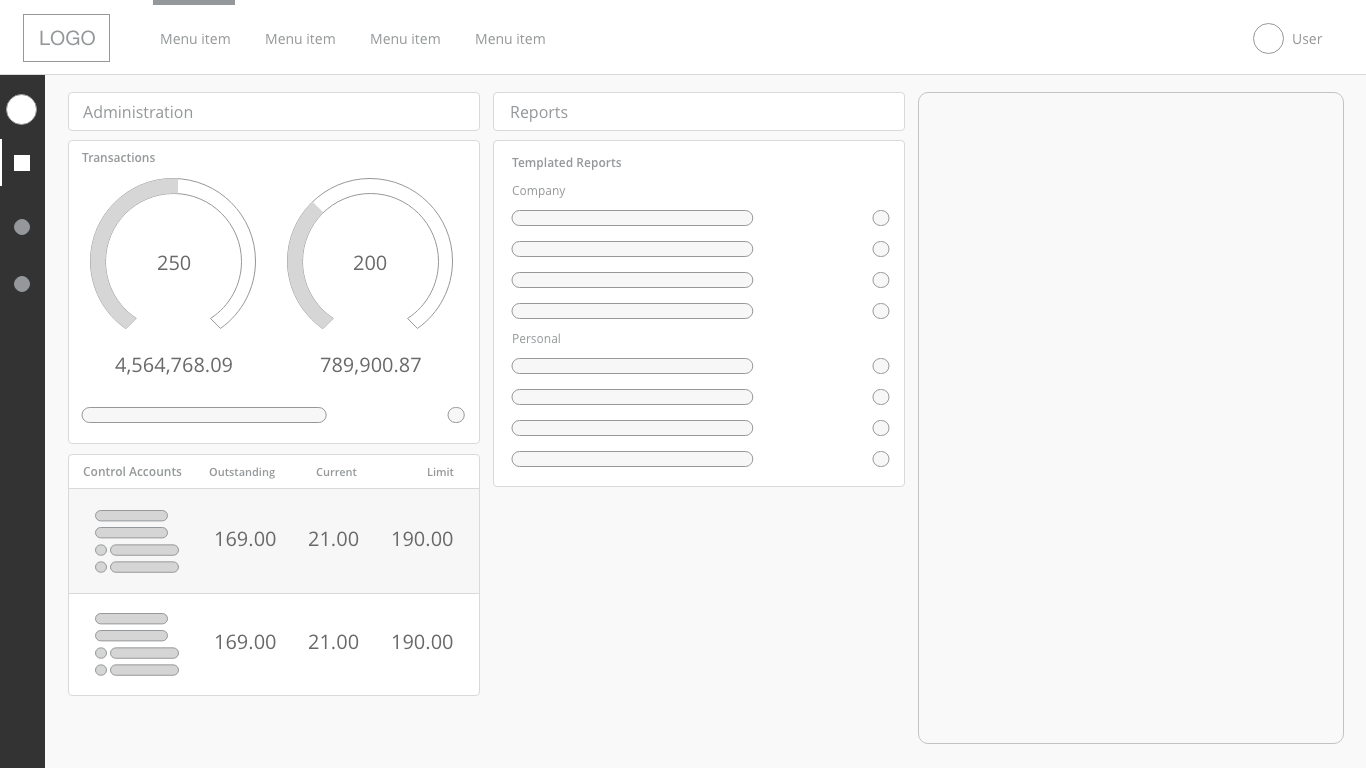
Task: Toggle the circle in the Transactions card footer
Action: click(x=456, y=415)
